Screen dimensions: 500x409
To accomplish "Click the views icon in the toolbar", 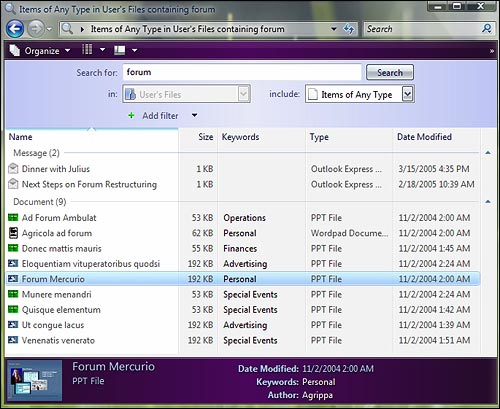I will [x=87, y=50].
